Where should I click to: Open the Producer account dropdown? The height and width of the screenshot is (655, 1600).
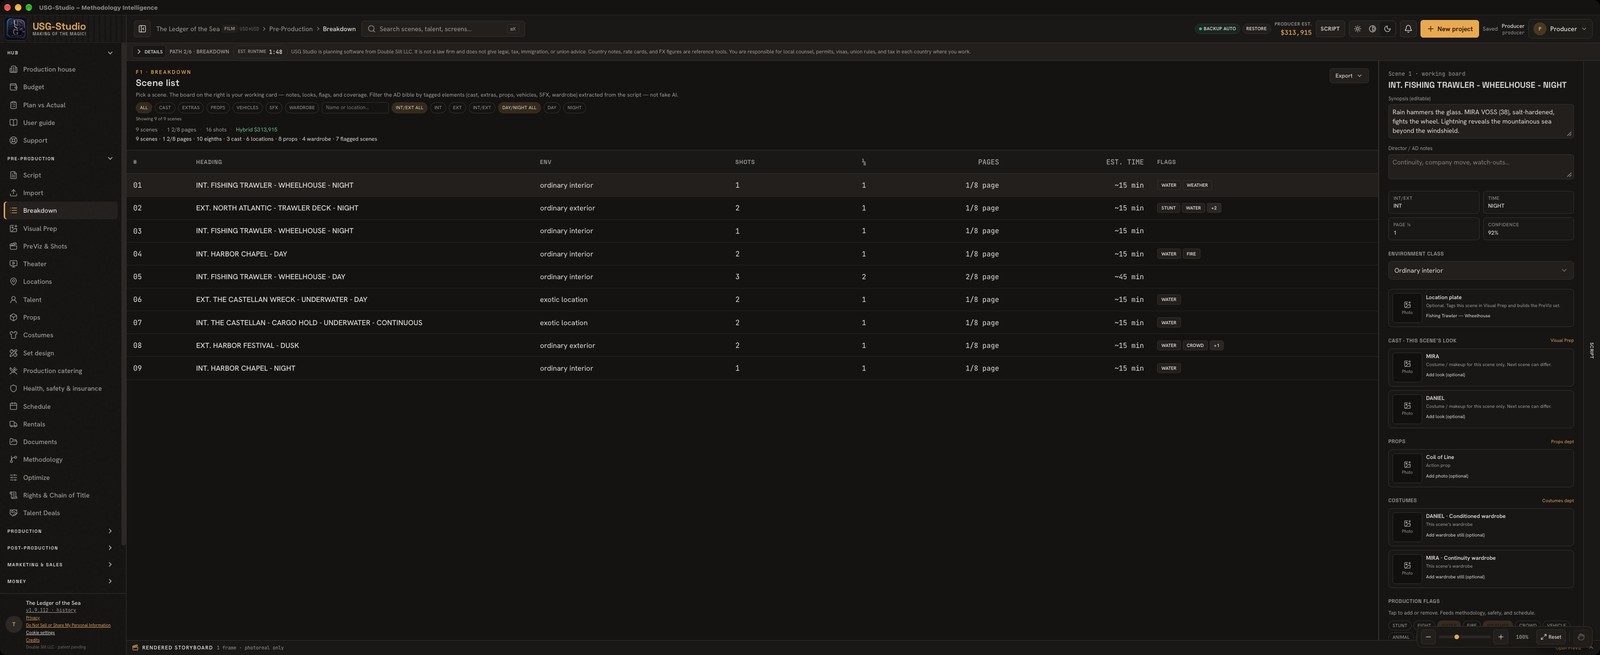click(x=1560, y=29)
